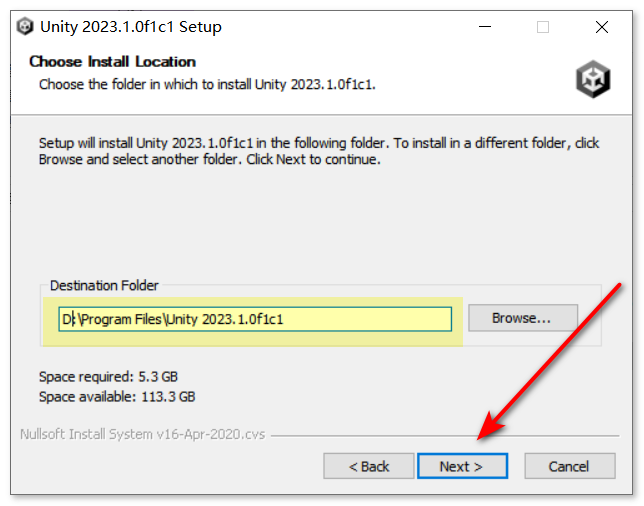Click the disabled maximize window button
The height and width of the screenshot is (506, 644).
pyautogui.click(x=543, y=27)
